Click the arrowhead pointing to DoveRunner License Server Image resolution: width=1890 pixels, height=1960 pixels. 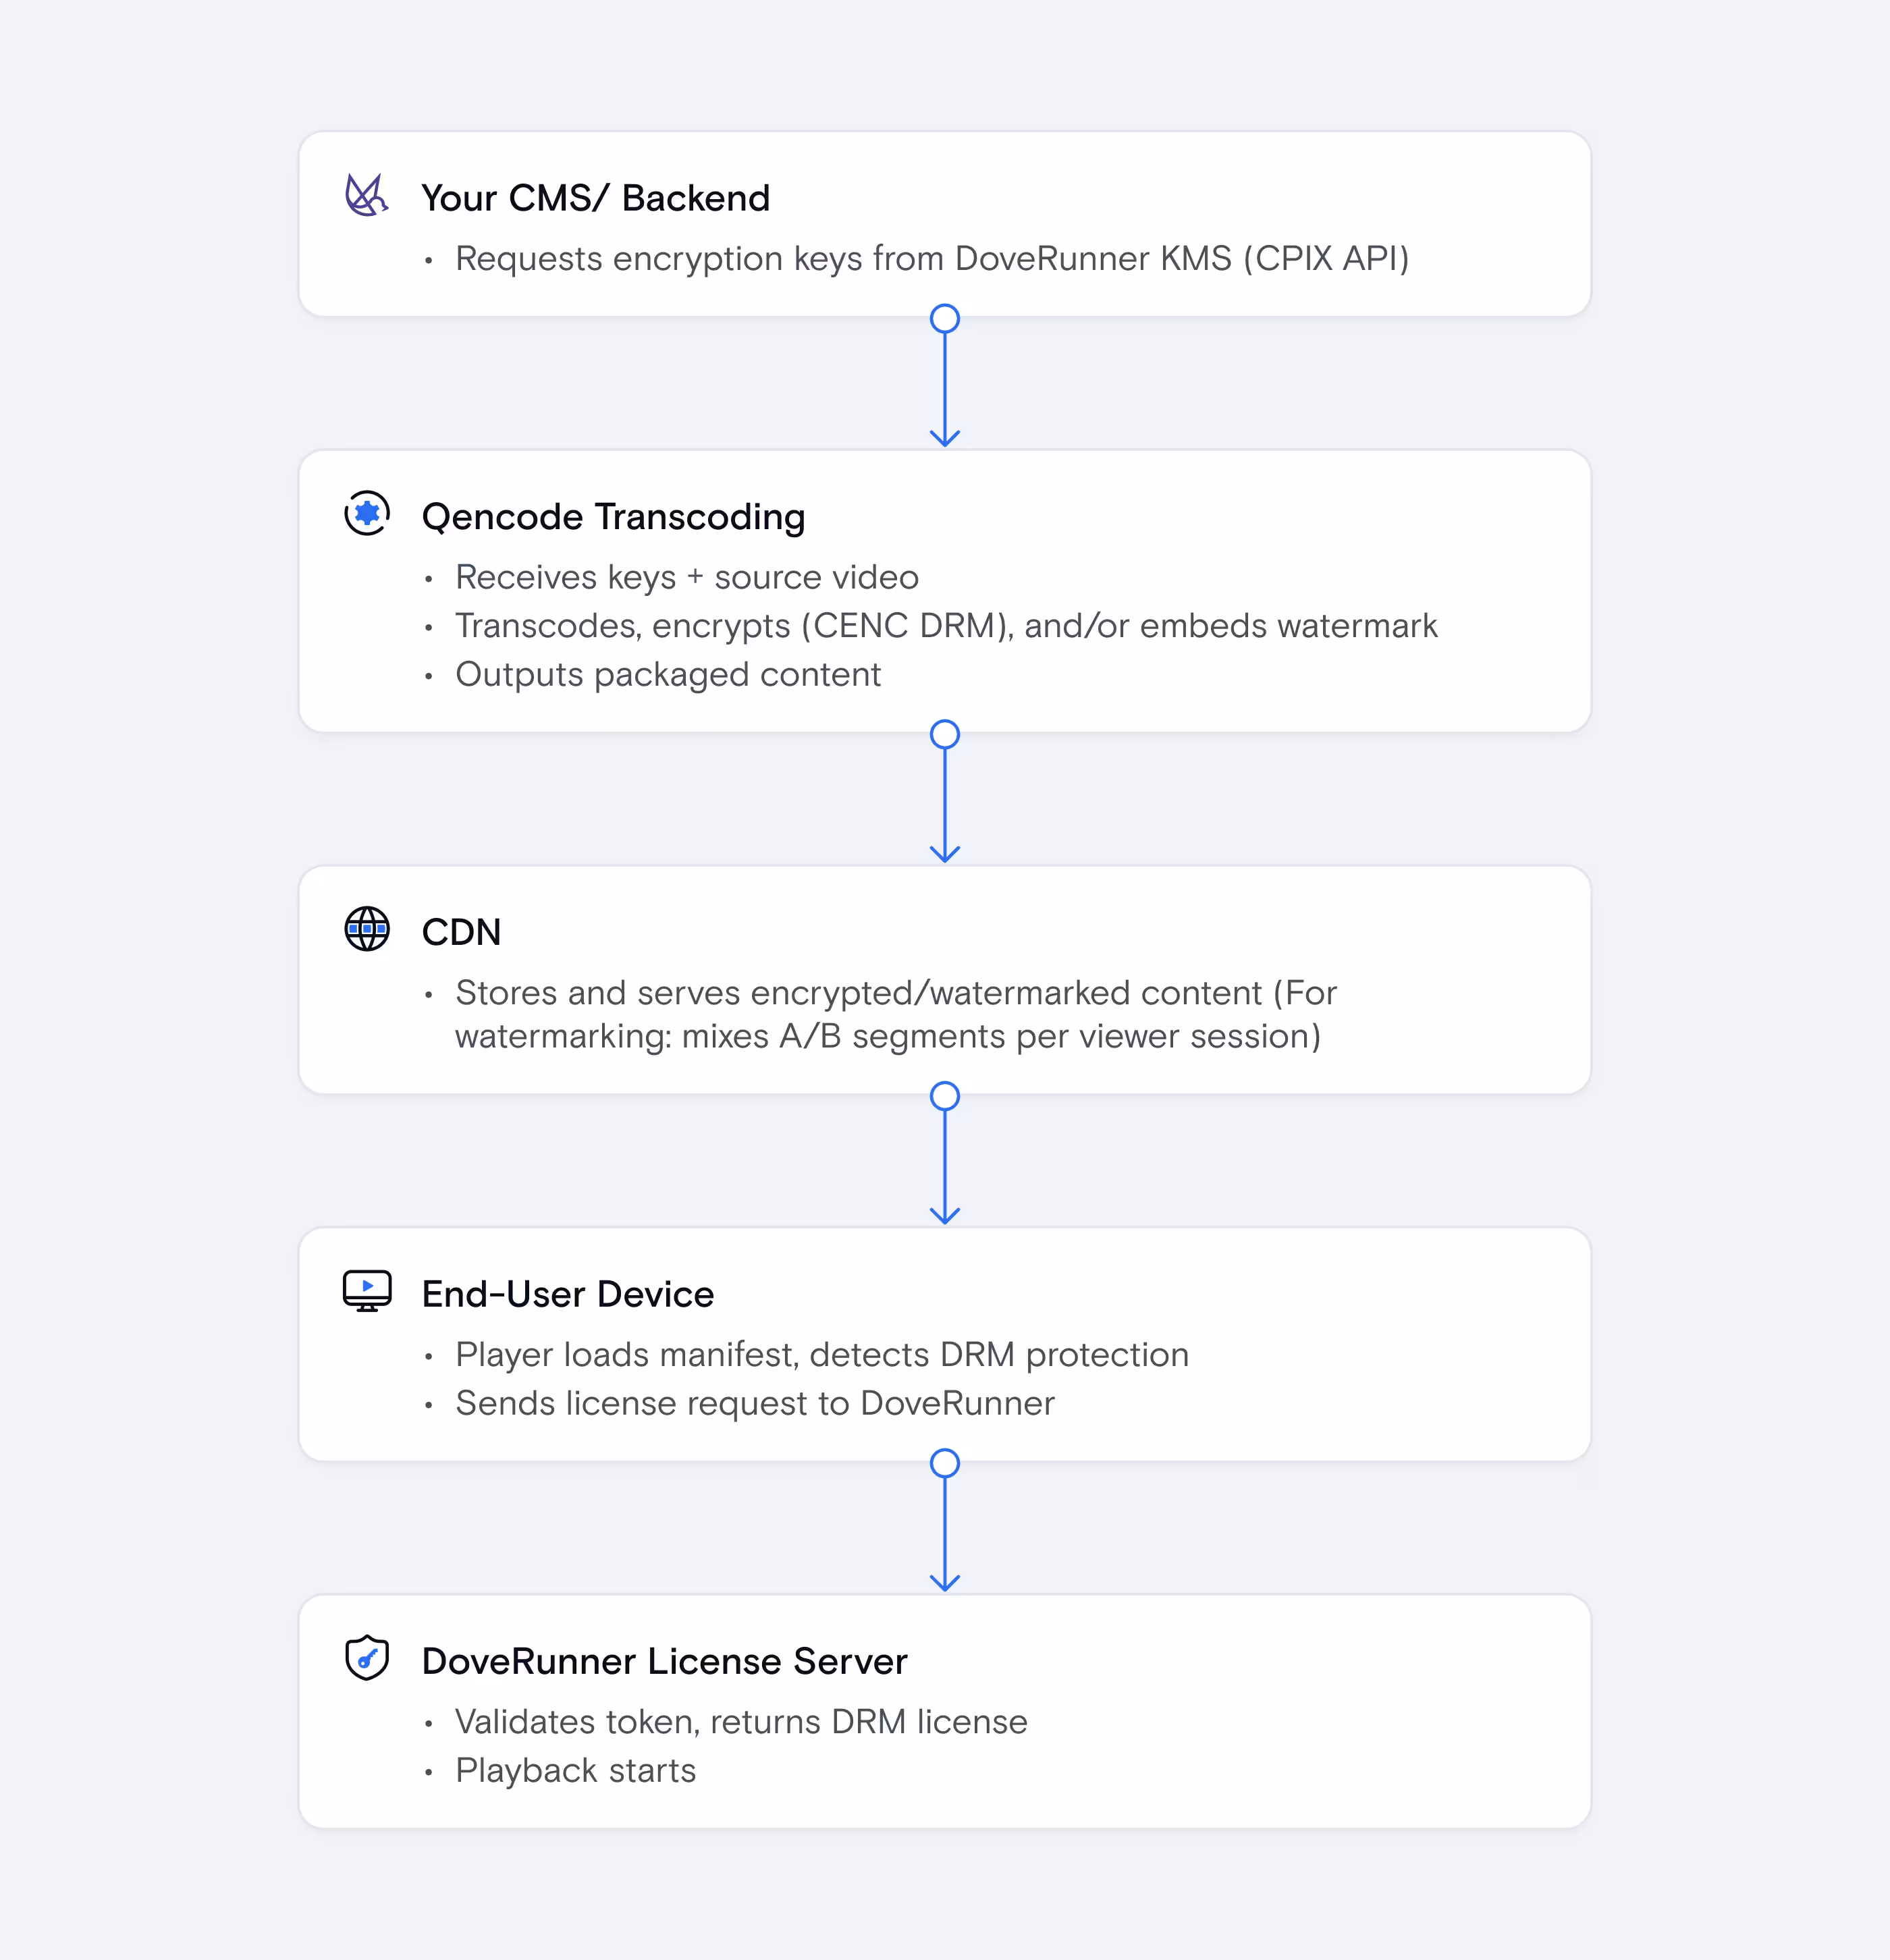pos(945,1583)
